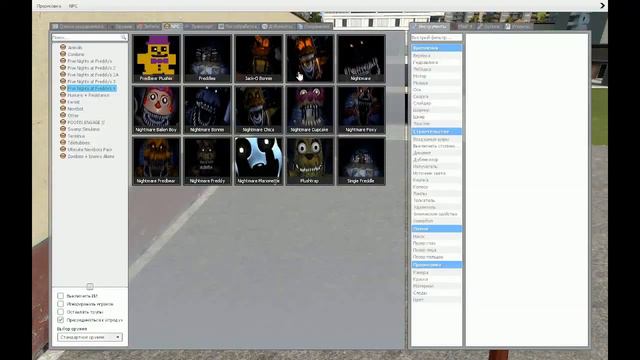Switch to the Сохранения tab
Image resolution: width=640 pixels, height=360 pixels.
click(x=314, y=27)
